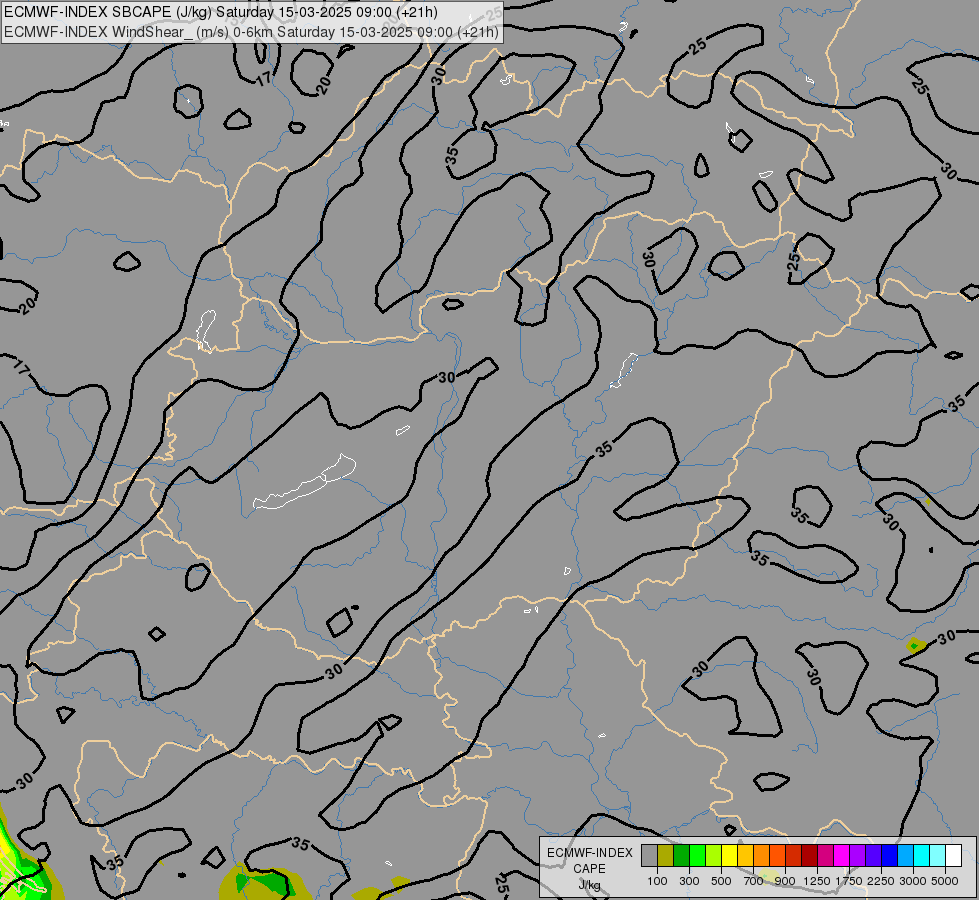Click the WindShear 0-6km title line
979x900 pixels.
click(x=252, y=32)
